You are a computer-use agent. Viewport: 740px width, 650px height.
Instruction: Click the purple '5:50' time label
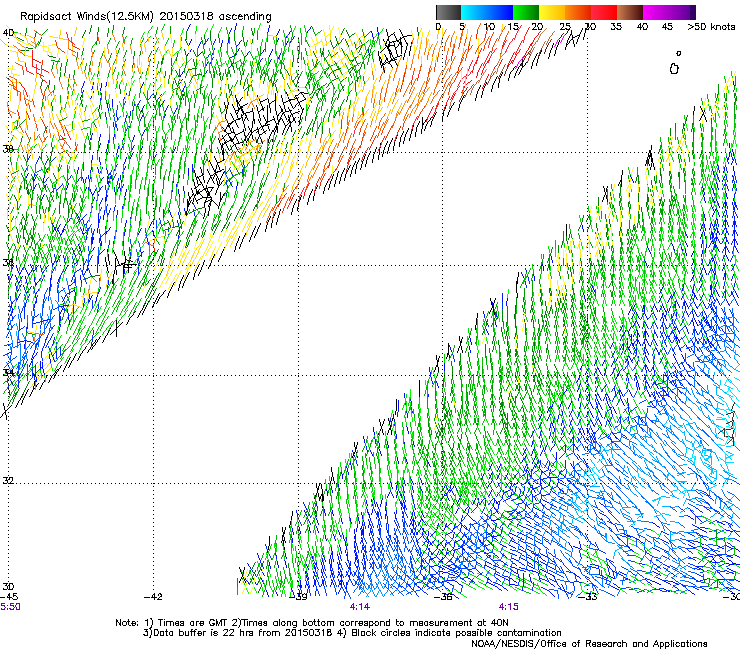pyautogui.click(x=10, y=607)
